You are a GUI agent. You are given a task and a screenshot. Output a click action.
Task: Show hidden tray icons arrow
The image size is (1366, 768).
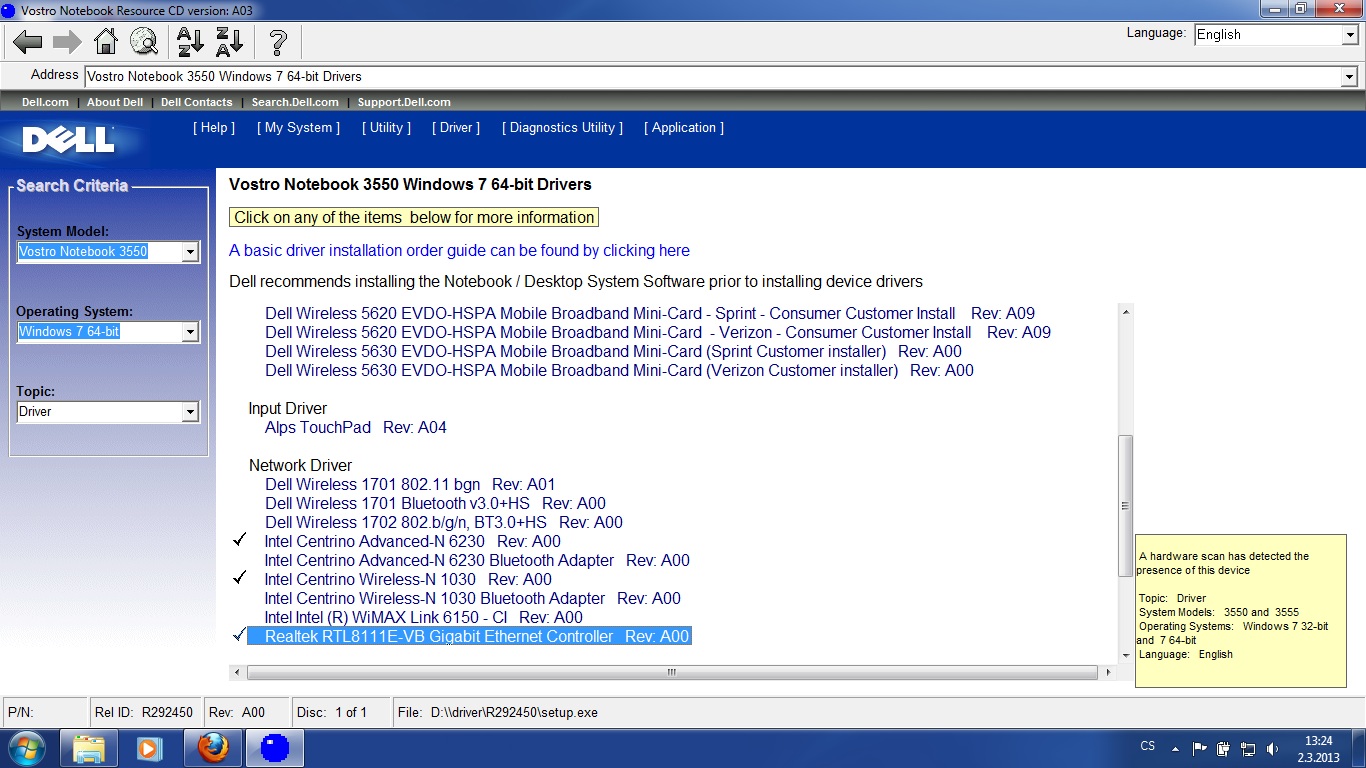point(1175,748)
